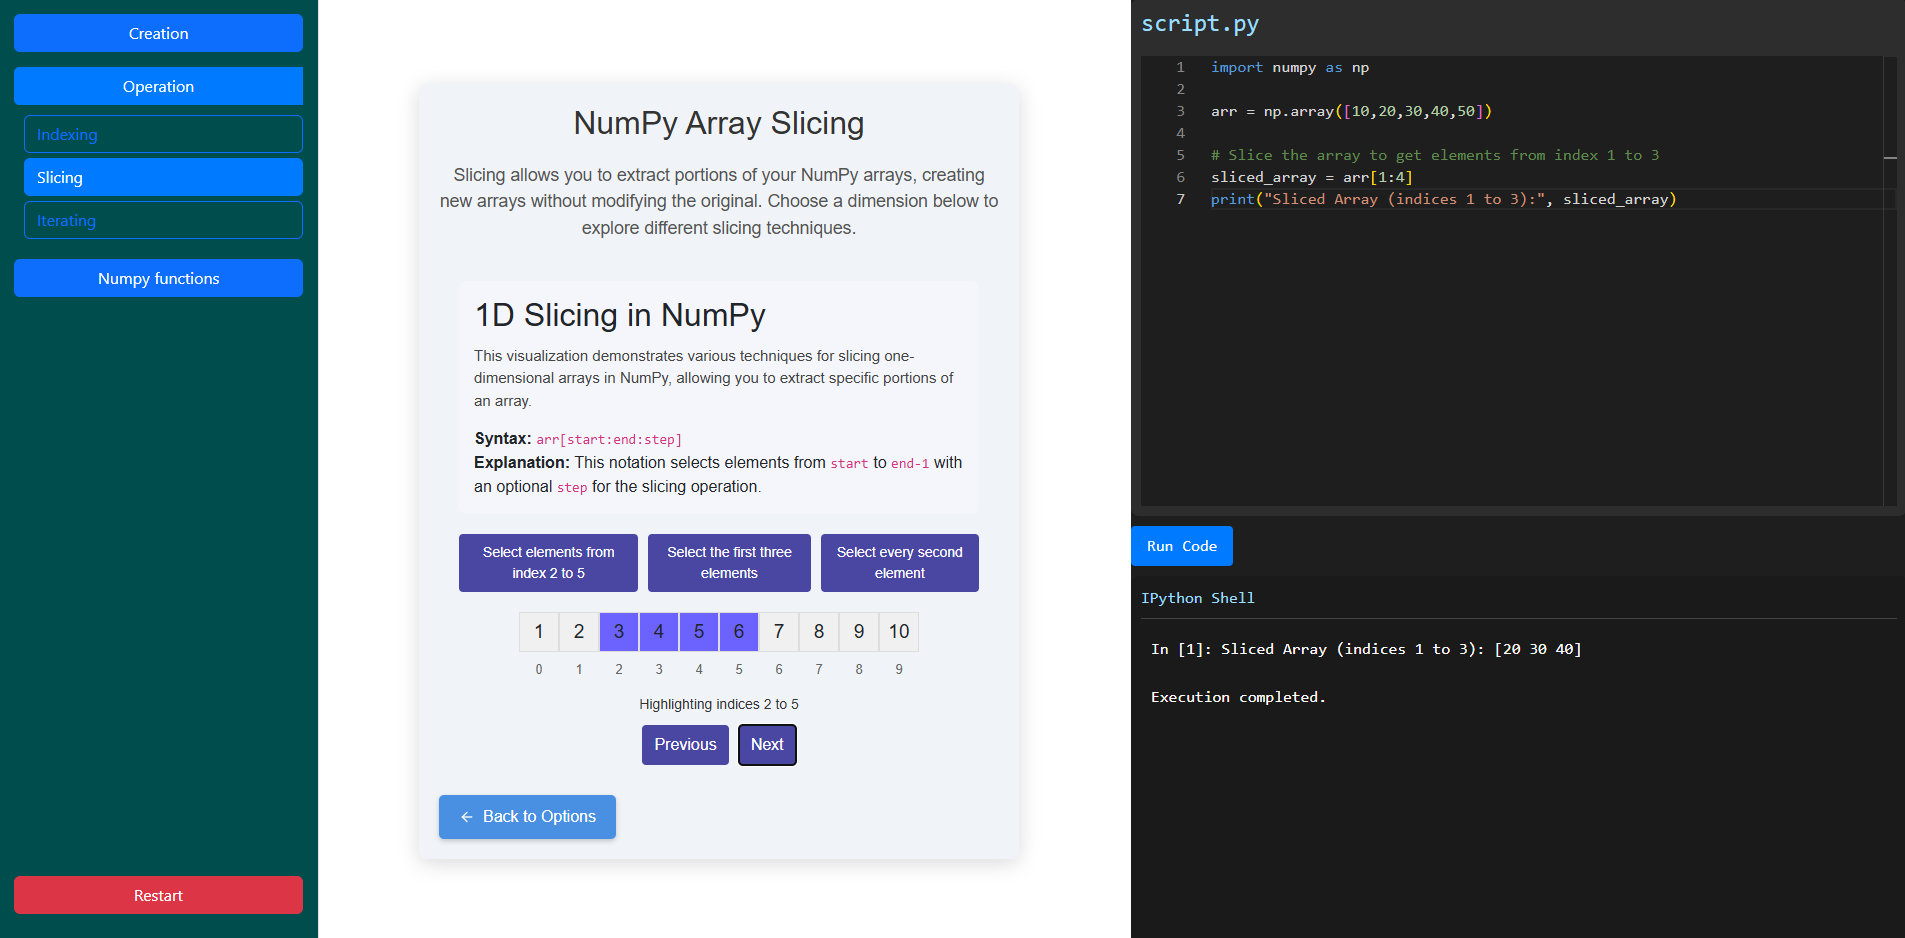Expand the Numpy functions section
This screenshot has height=938, width=1905.
point(158,278)
